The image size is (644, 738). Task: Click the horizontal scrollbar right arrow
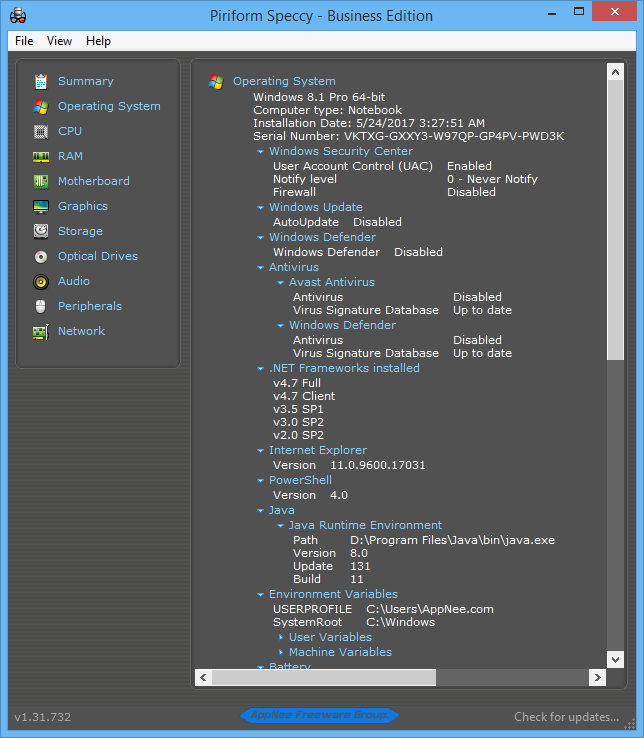coord(597,678)
